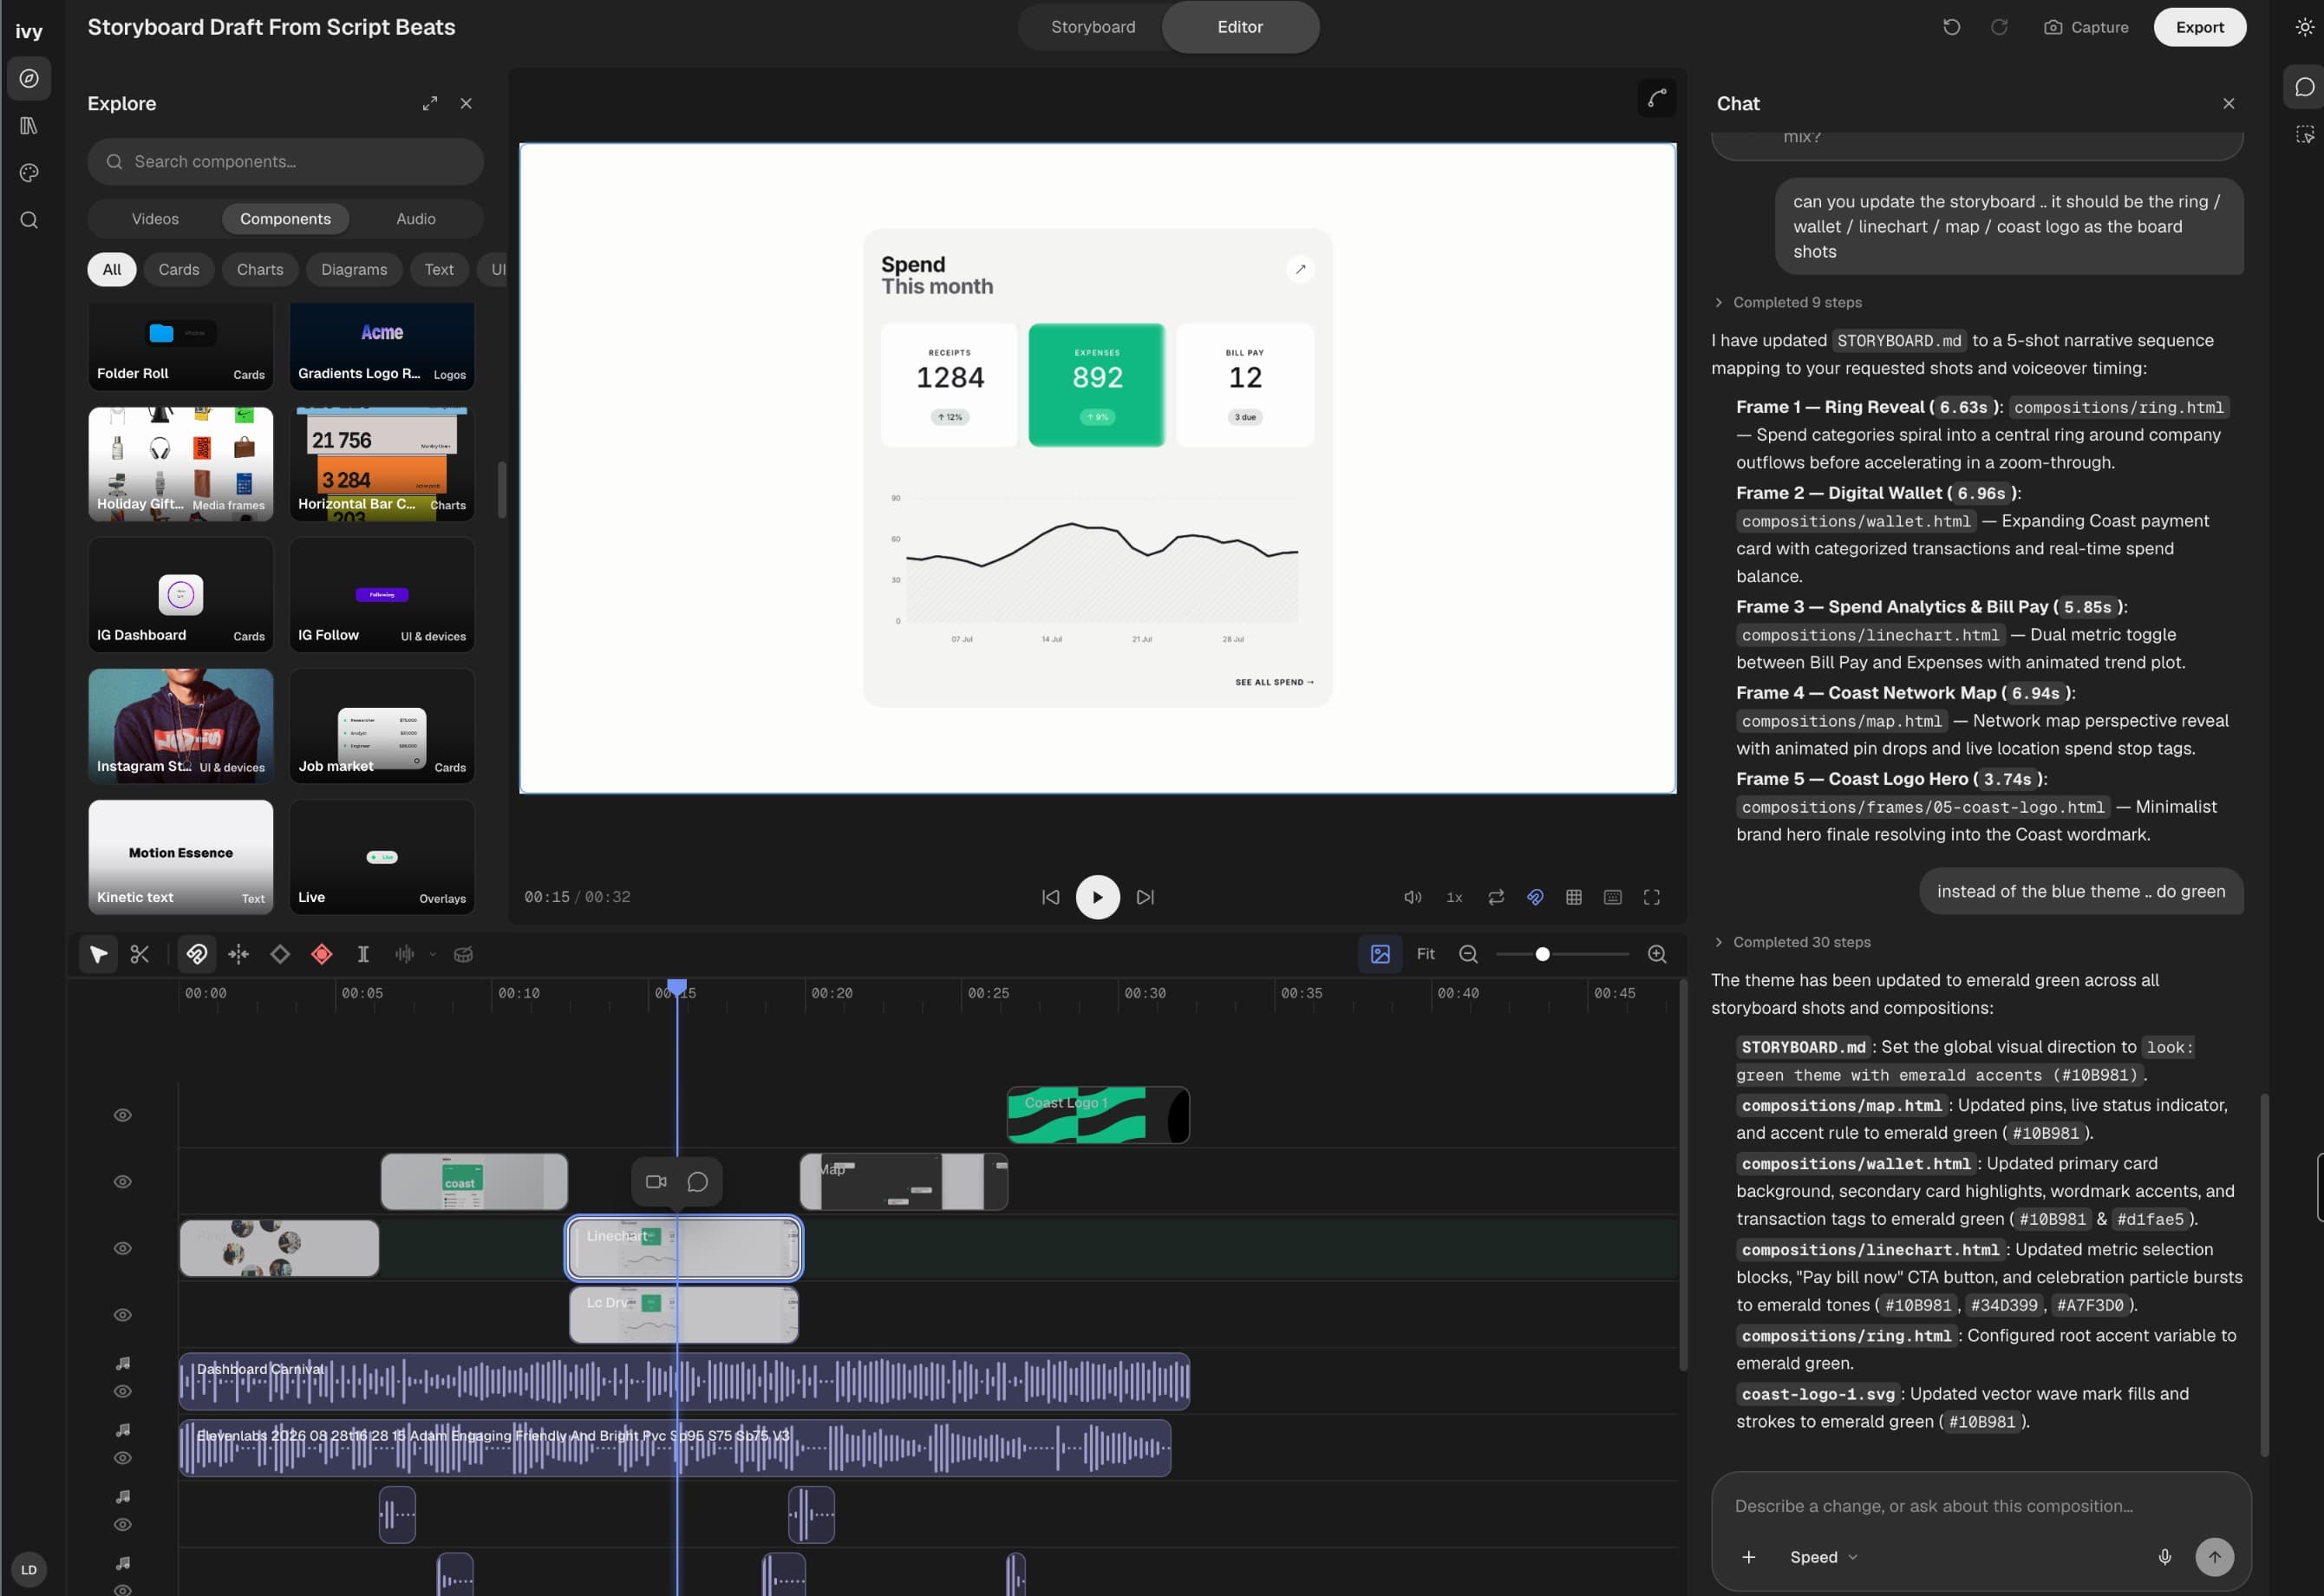Toggle loop playback

(x=1496, y=898)
